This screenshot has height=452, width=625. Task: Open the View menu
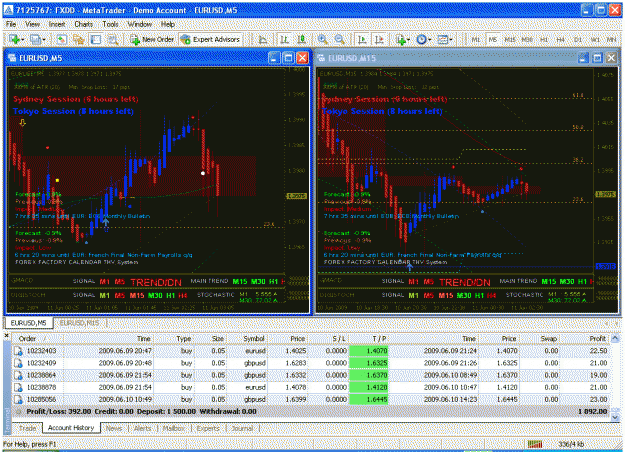pos(33,24)
